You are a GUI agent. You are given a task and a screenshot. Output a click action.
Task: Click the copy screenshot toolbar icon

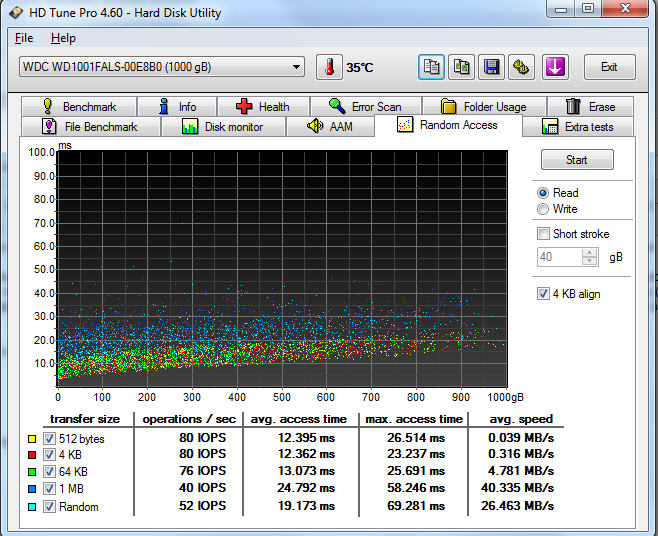coord(461,67)
